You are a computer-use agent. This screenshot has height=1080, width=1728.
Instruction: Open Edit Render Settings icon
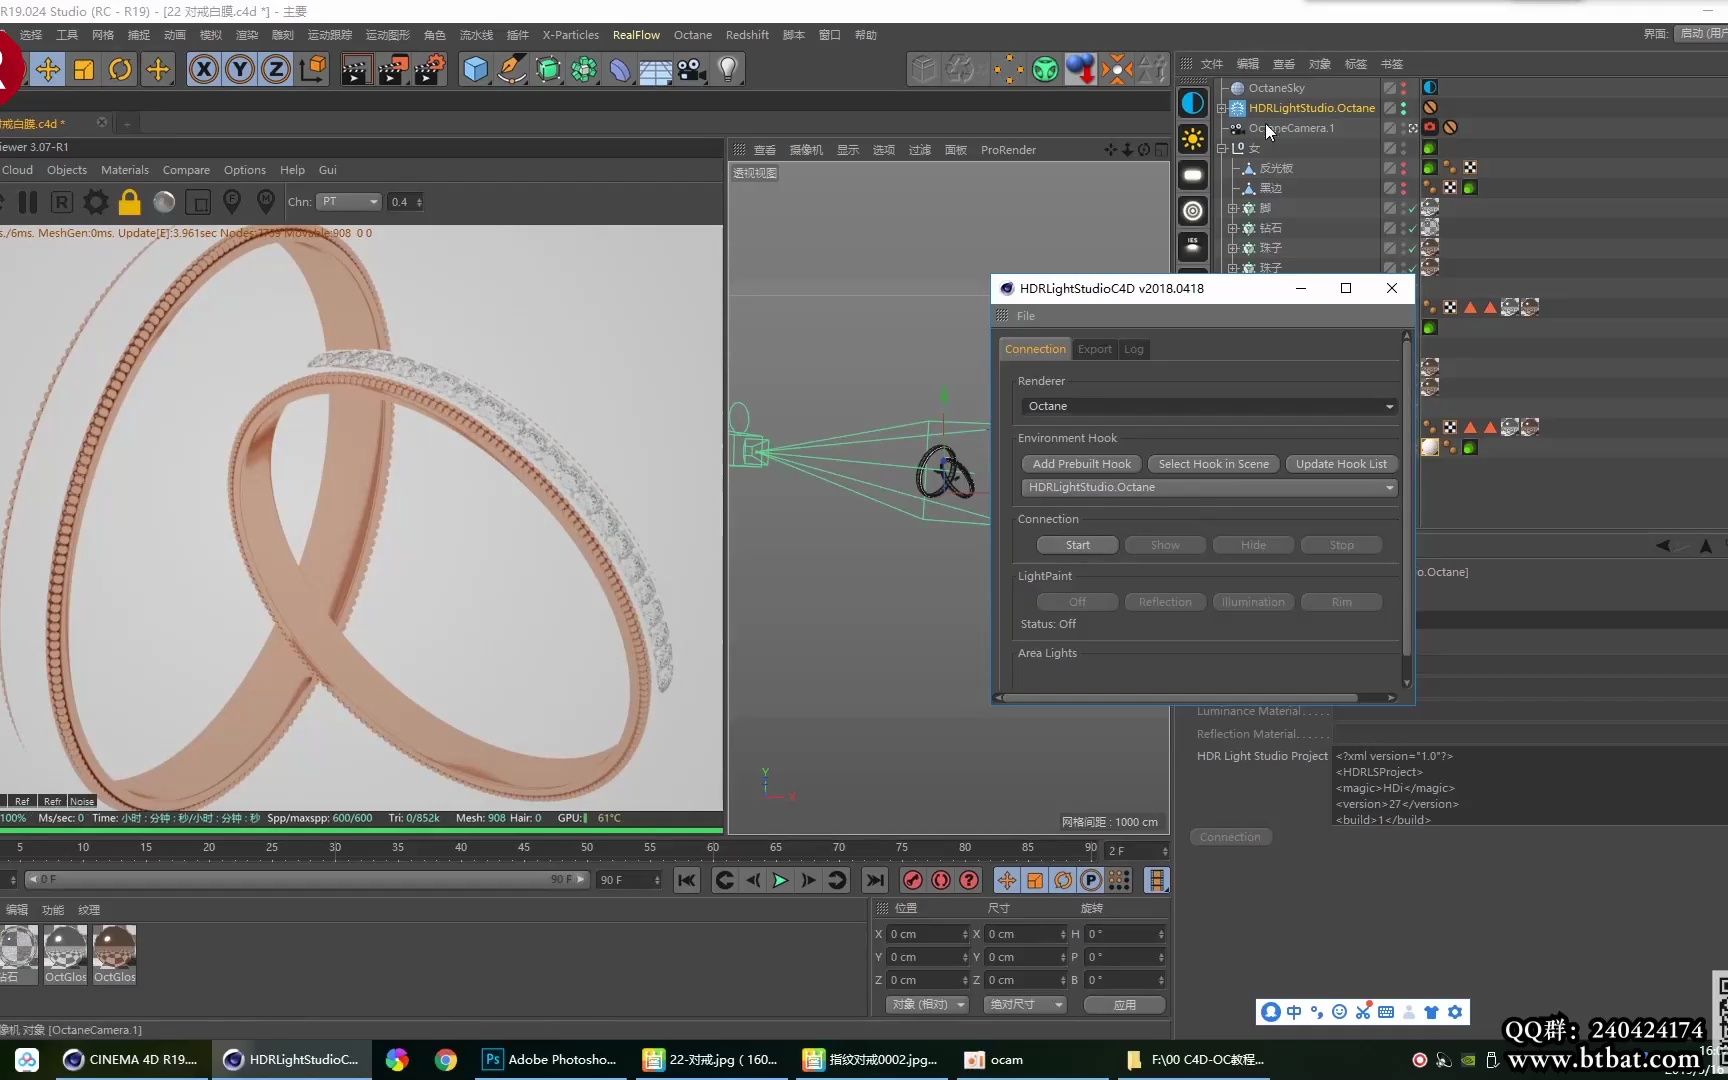[430, 69]
